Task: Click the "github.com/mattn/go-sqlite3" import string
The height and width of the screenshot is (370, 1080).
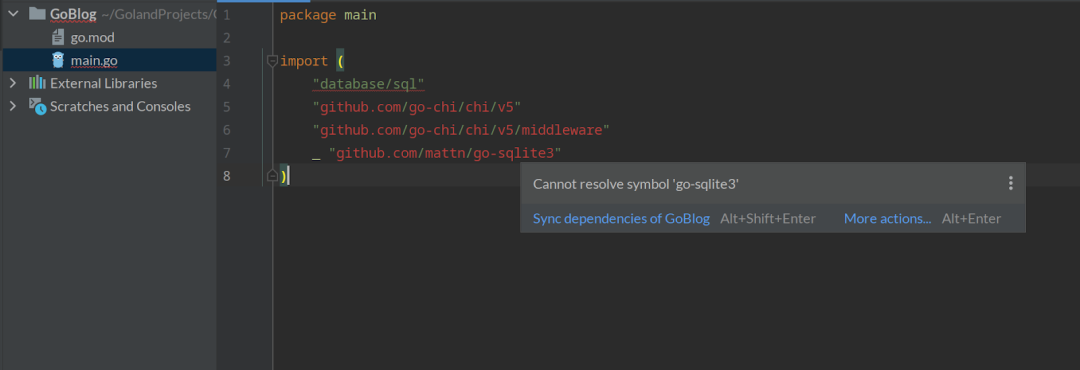Action: pos(445,152)
